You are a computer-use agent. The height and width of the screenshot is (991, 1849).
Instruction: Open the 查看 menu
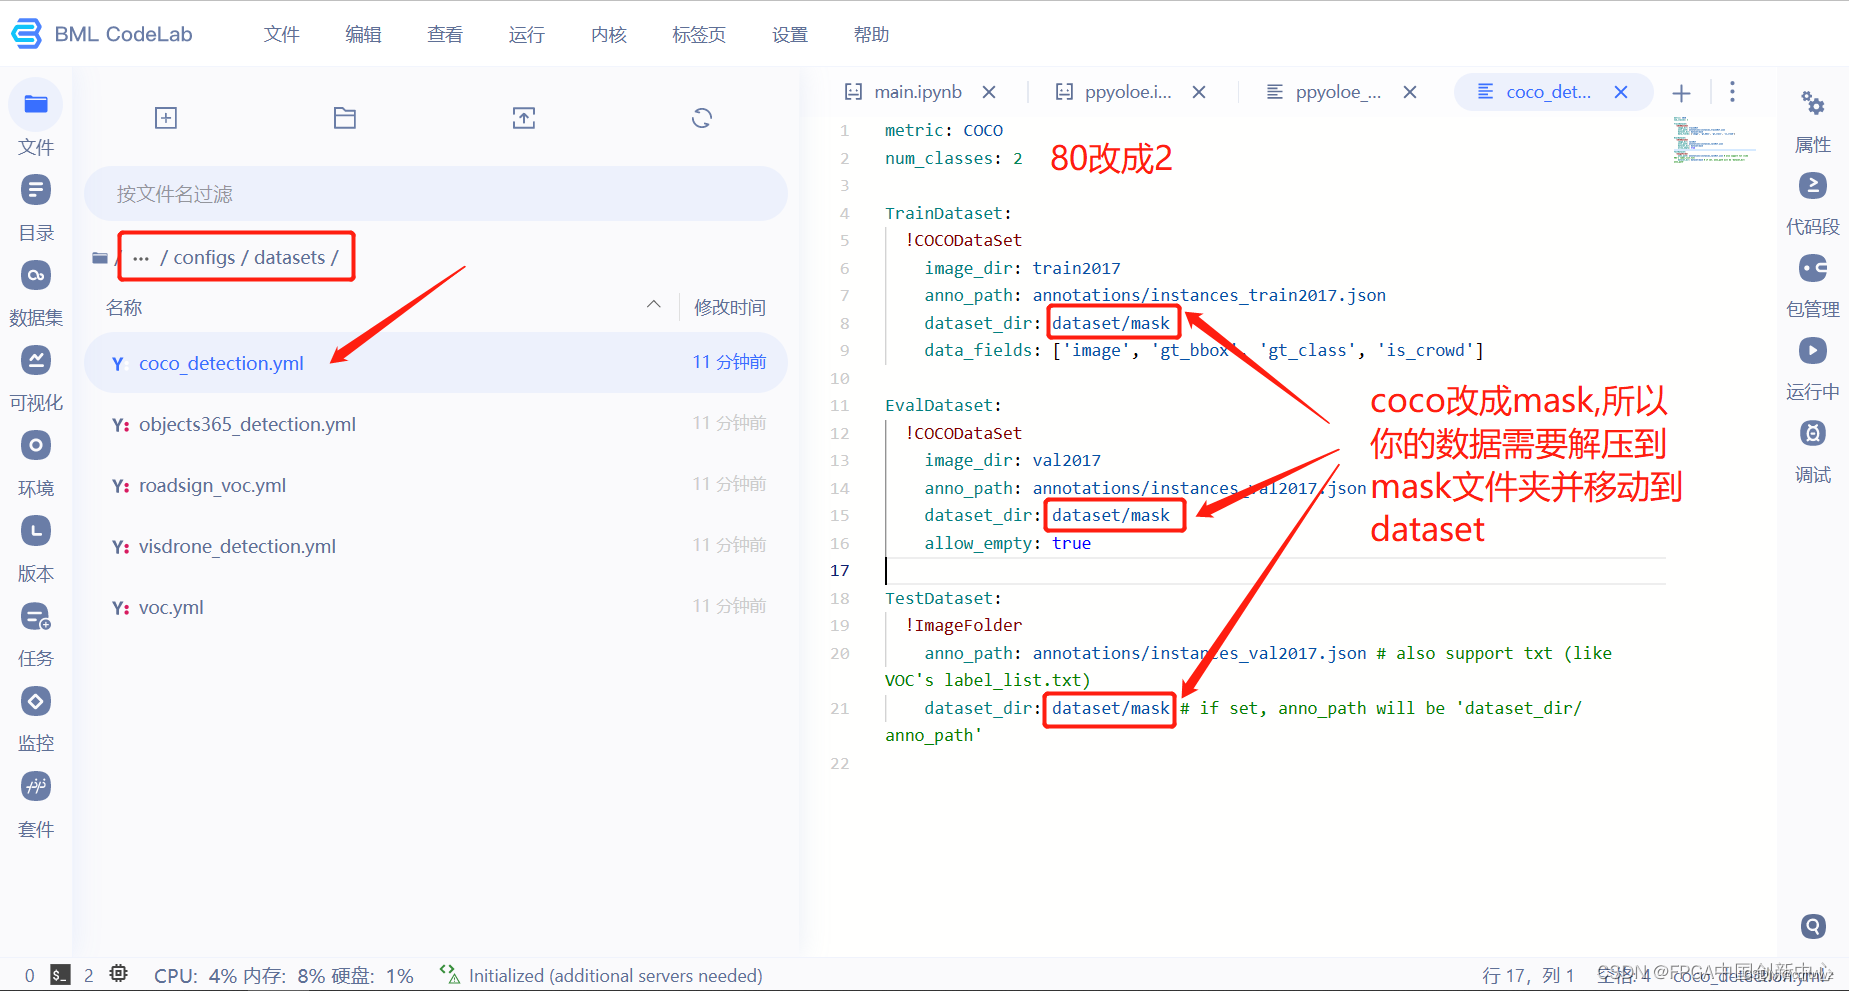tap(446, 35)
